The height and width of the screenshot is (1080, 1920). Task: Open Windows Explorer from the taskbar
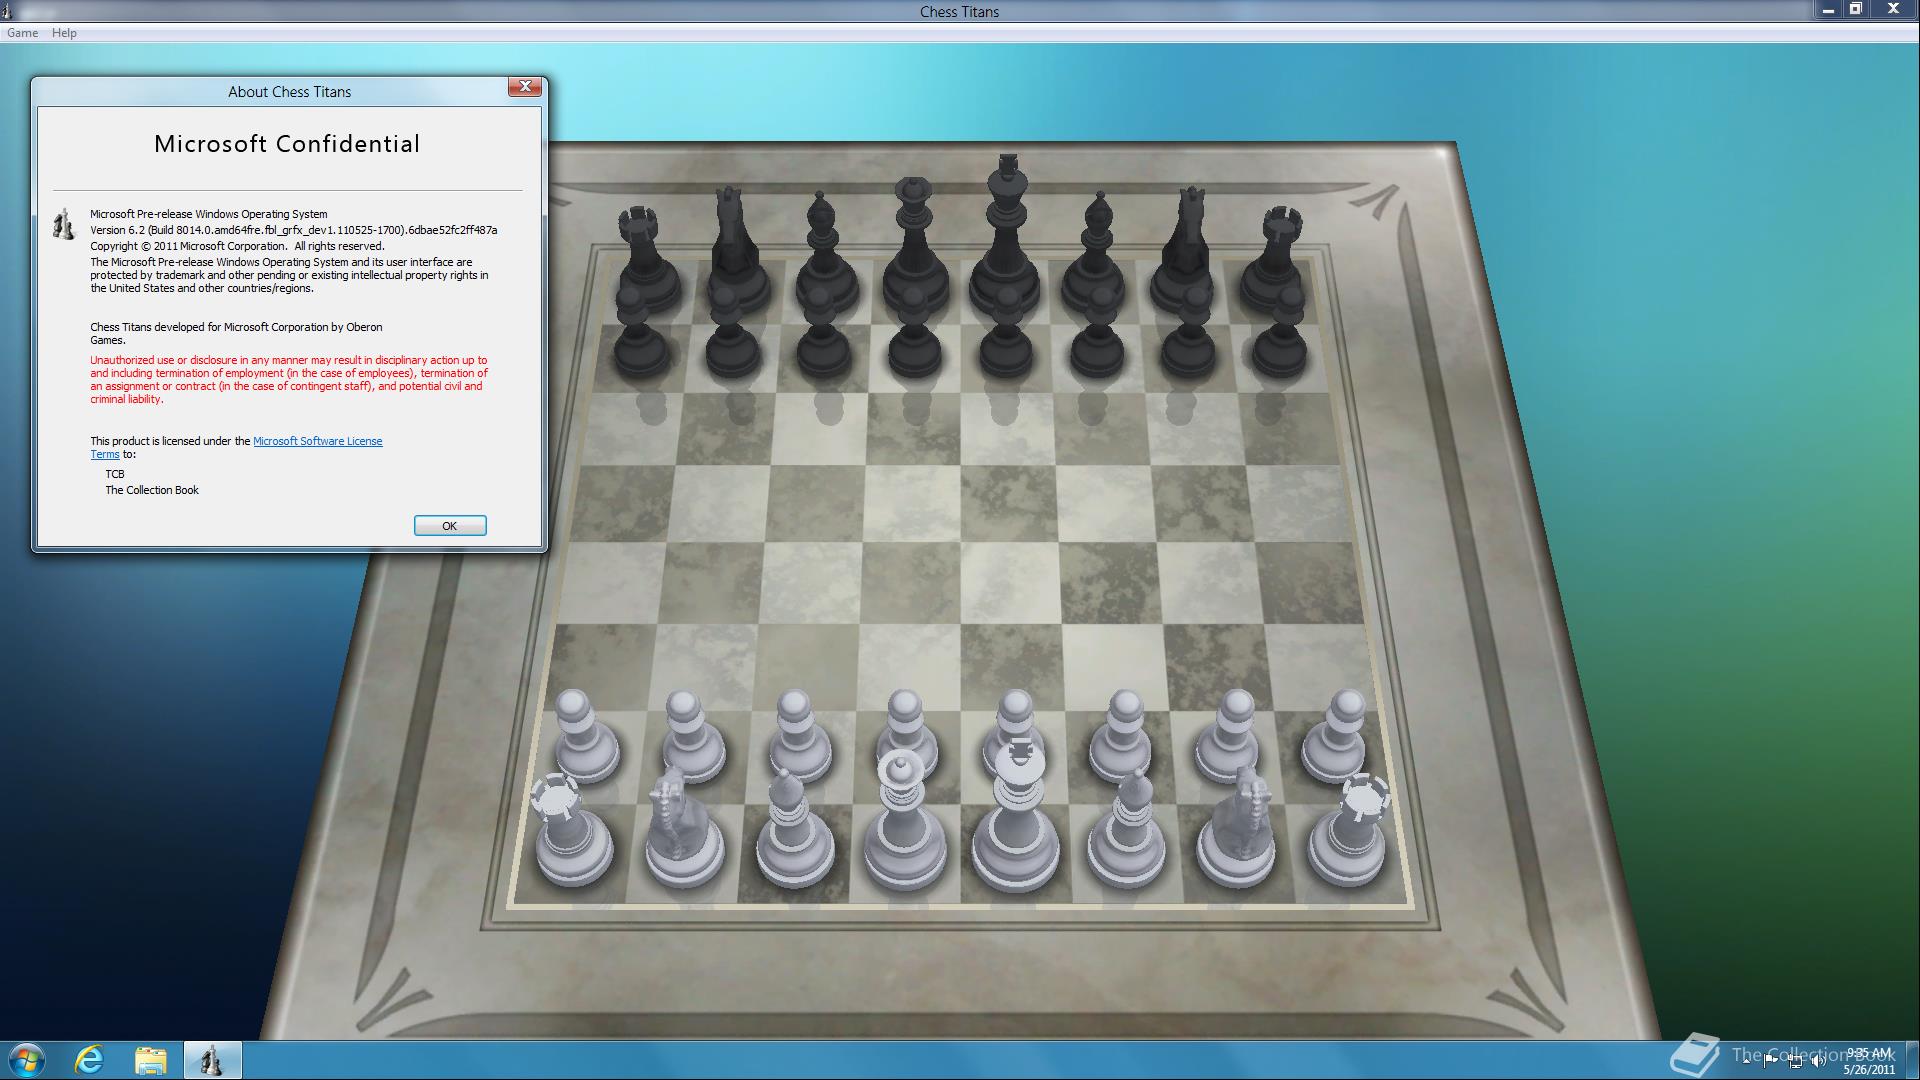(150, 1060)
